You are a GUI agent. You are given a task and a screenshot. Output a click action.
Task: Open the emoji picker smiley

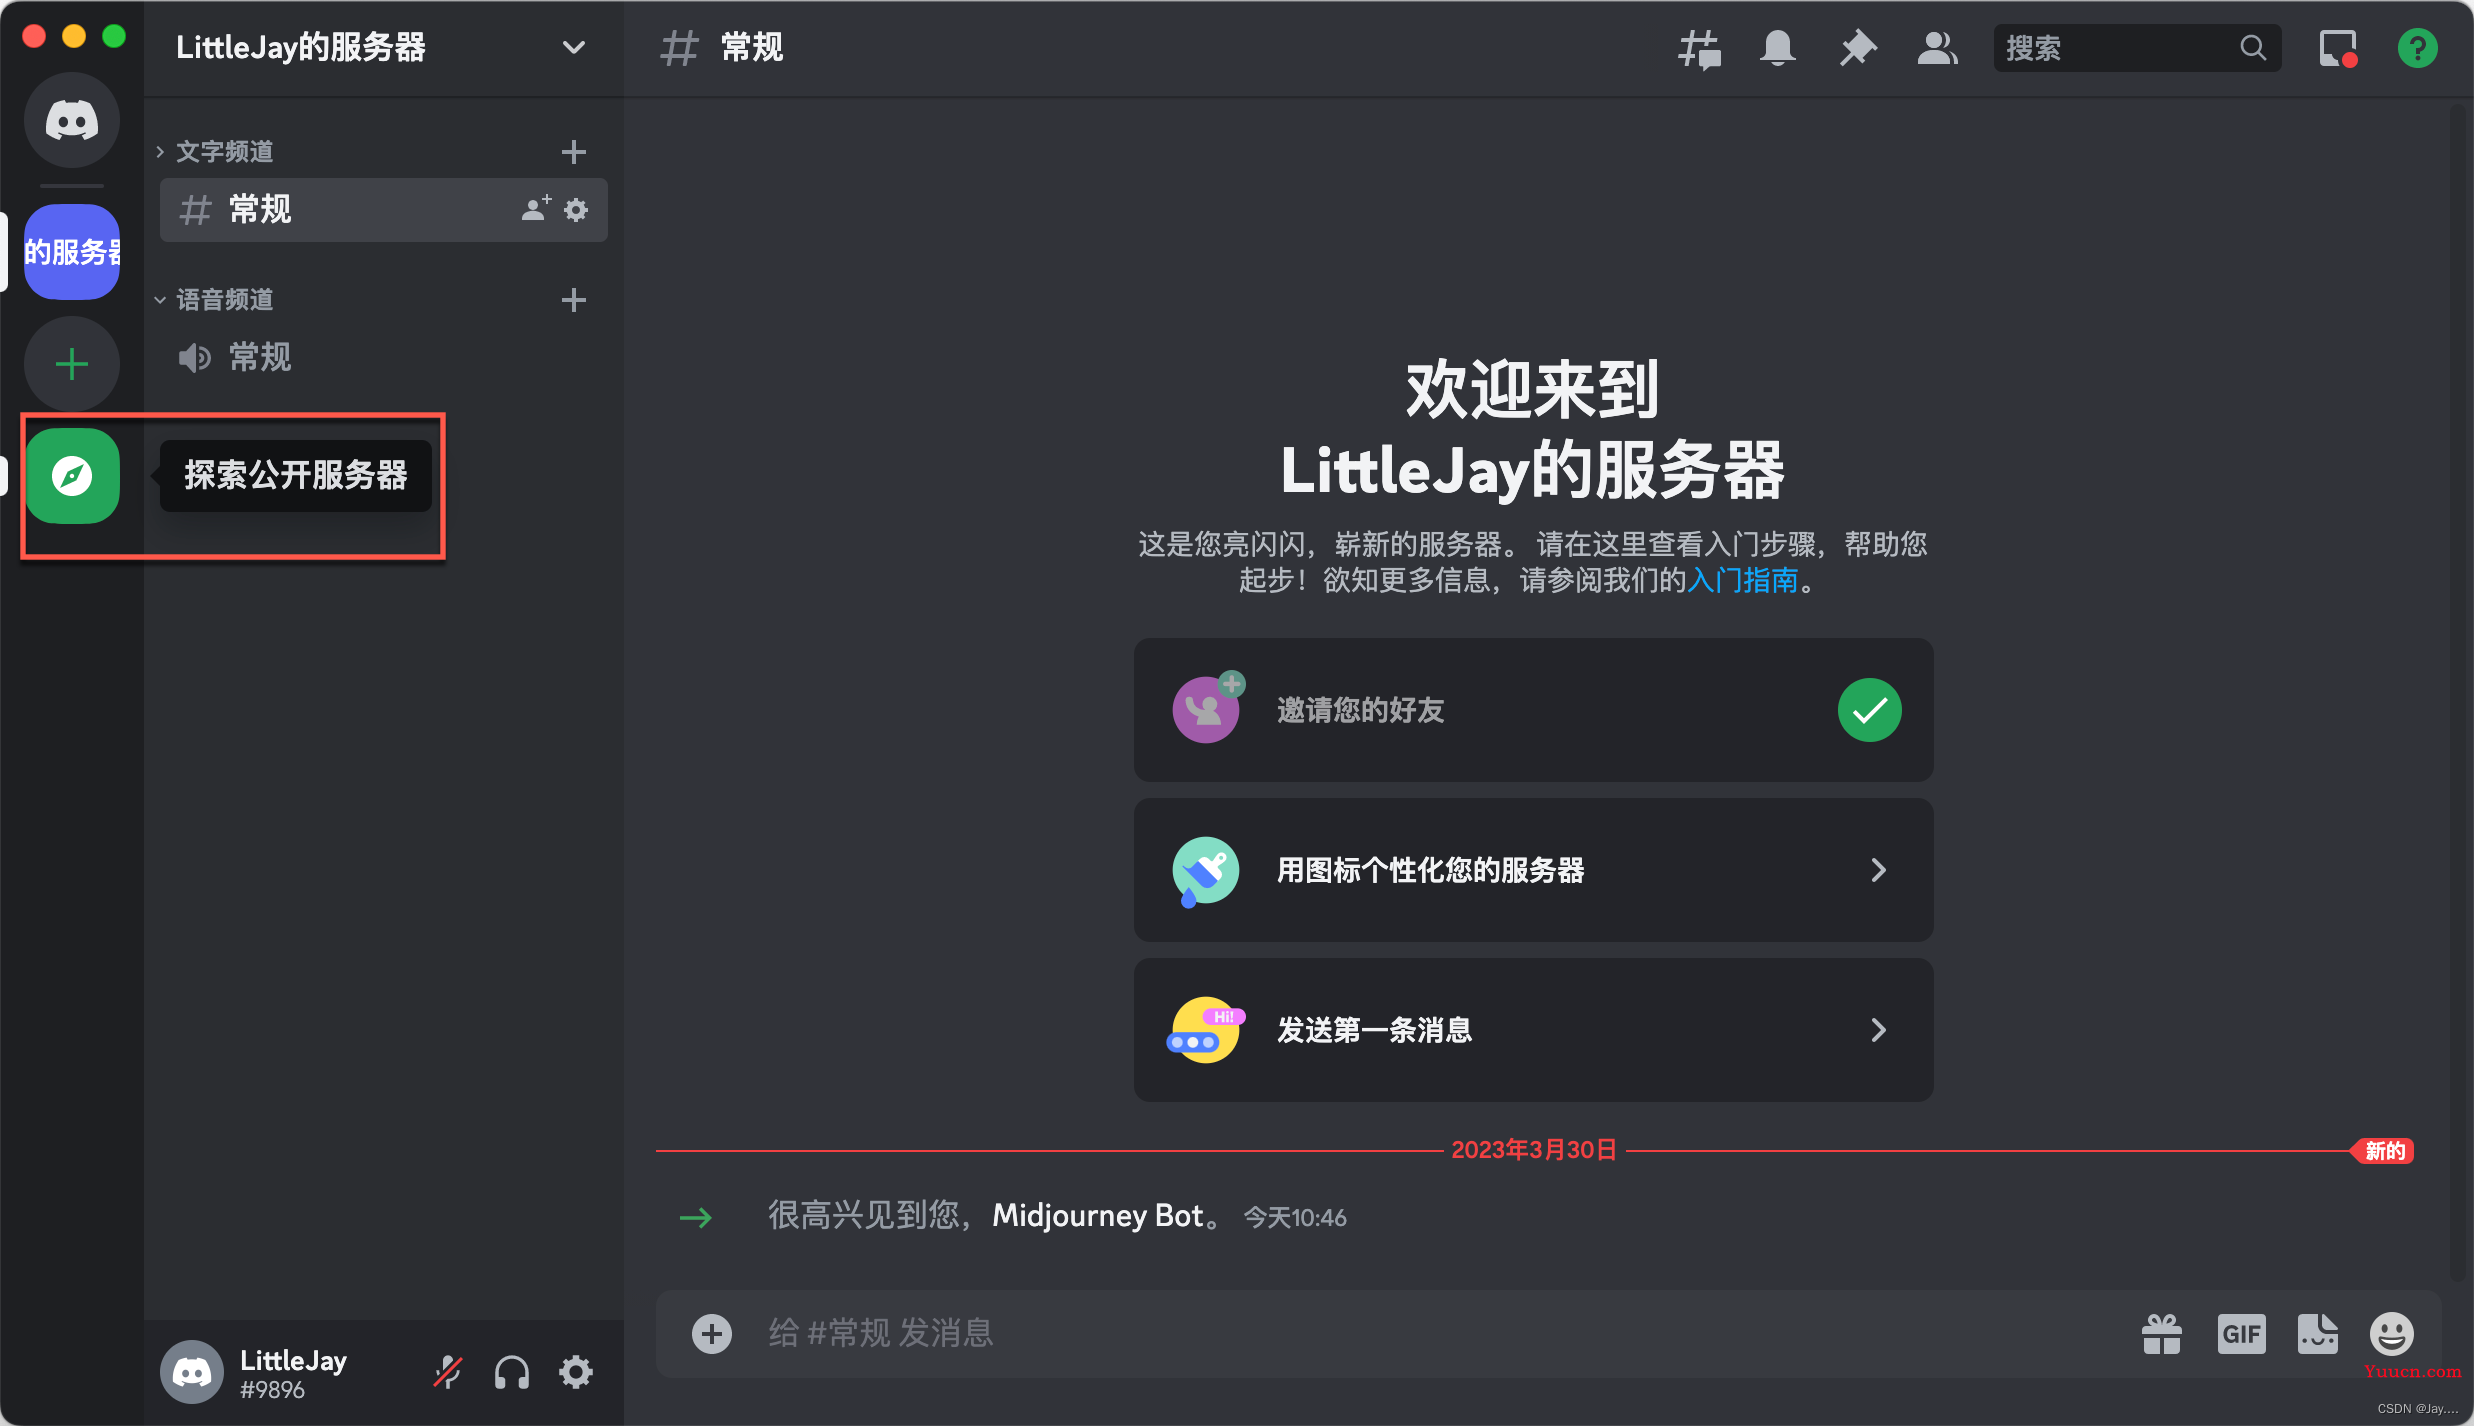tap(2391, 1333)
